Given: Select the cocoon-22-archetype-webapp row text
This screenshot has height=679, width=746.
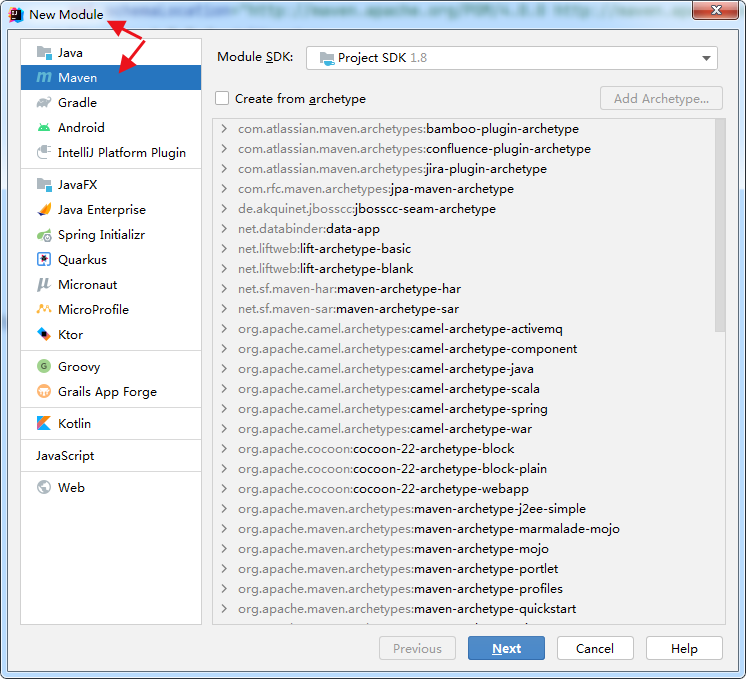Looking at the screenshot, I should point(383,489).
